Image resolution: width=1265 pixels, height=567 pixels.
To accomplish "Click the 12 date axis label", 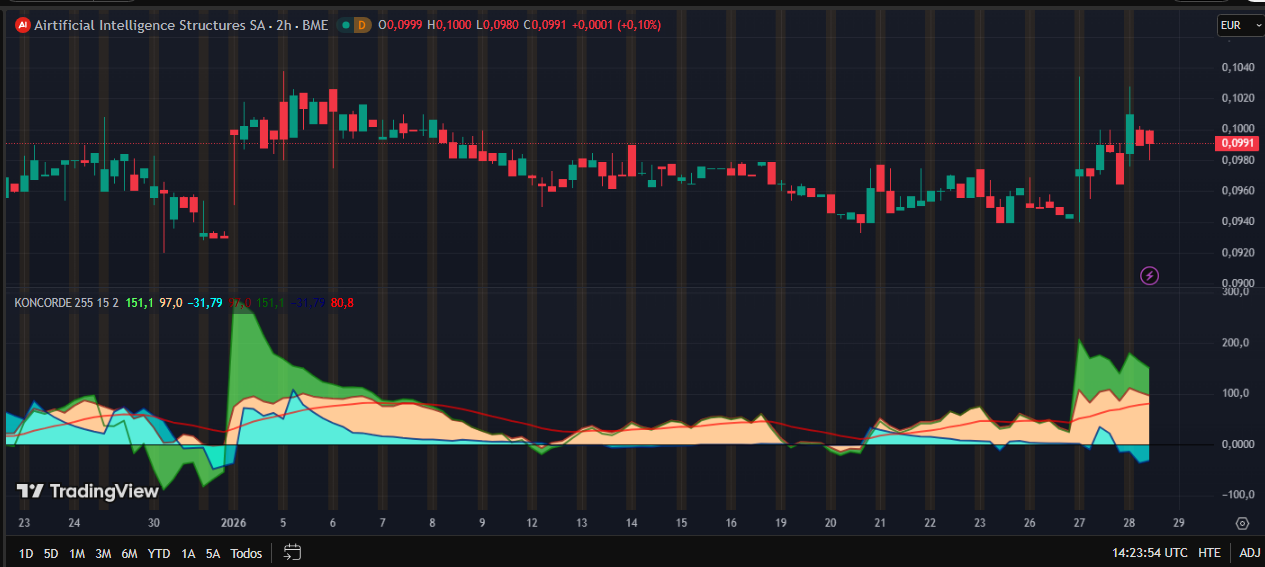I will 532,523.
